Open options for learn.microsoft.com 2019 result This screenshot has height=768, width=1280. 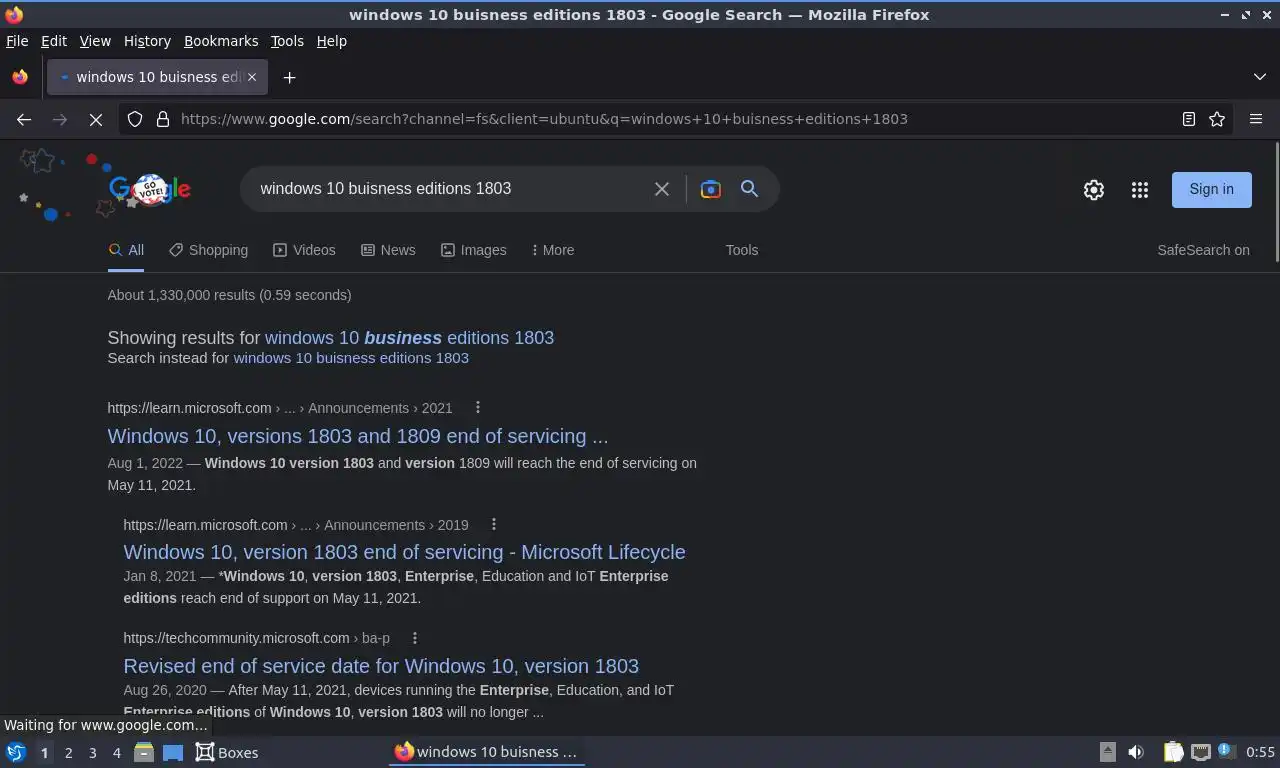coord(494,524)
